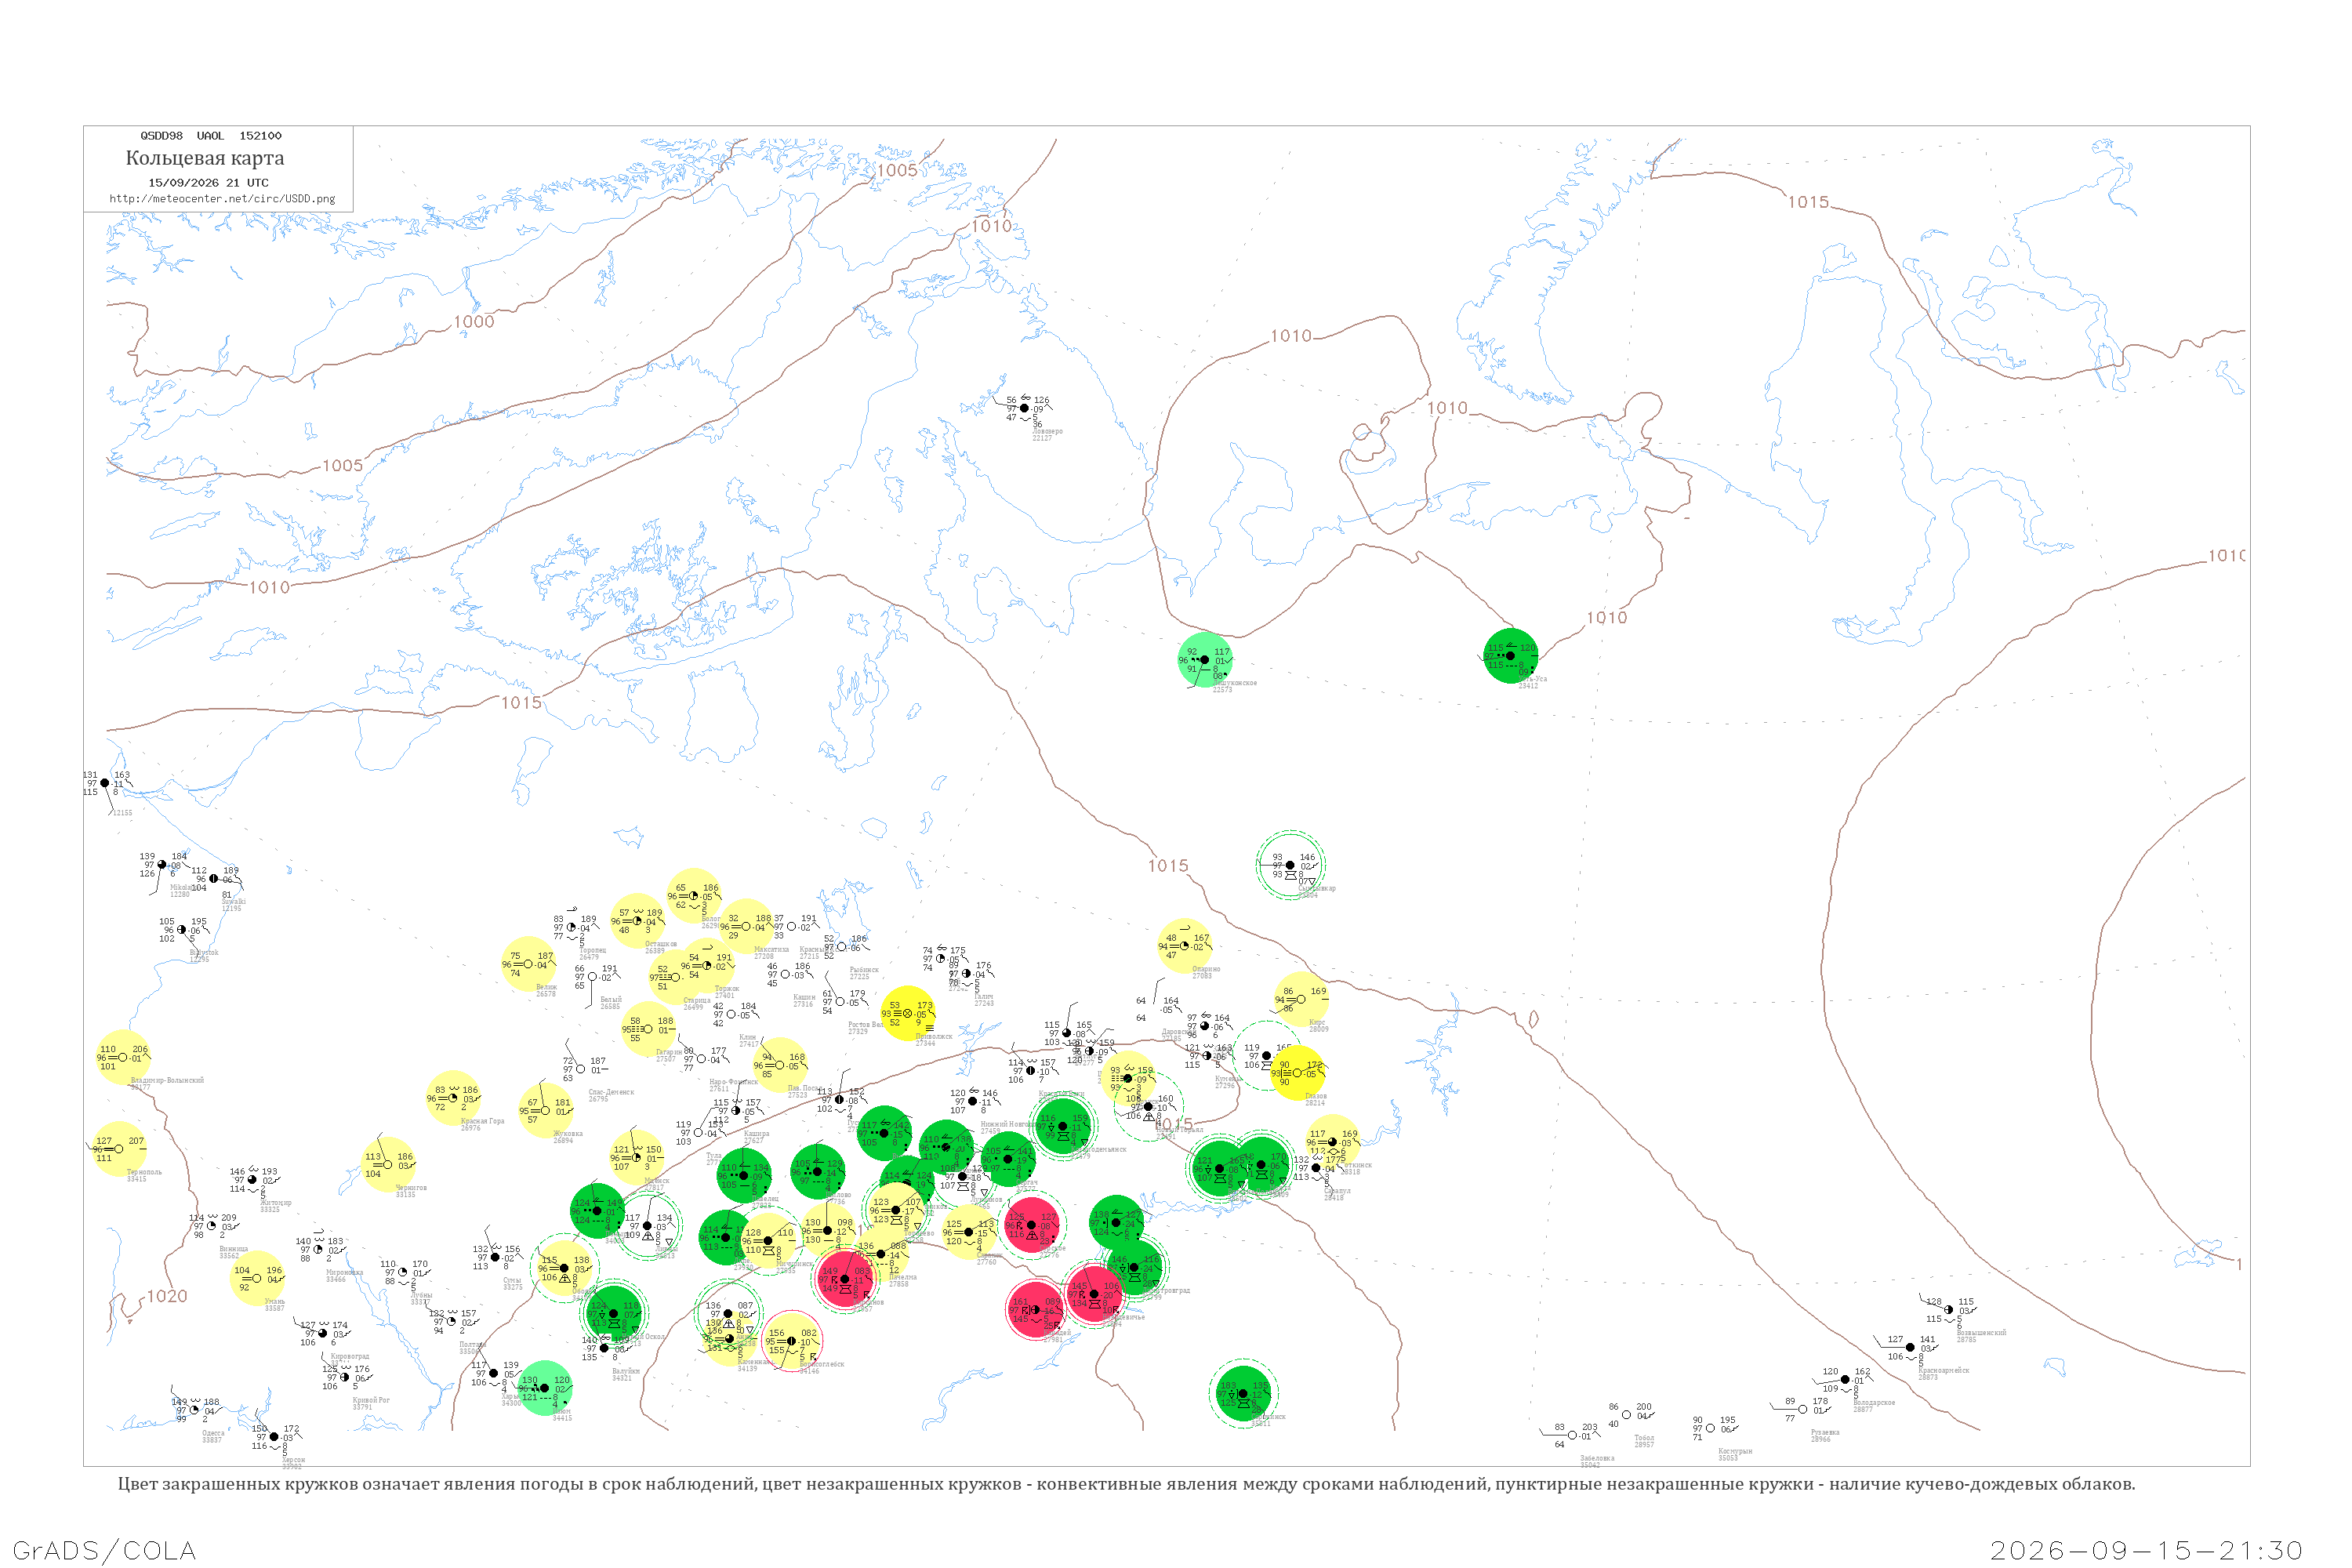This screenshot has width=2352, height=1568.
Task: Click the light green Изюм station circle
Action: click(544, 1388)
